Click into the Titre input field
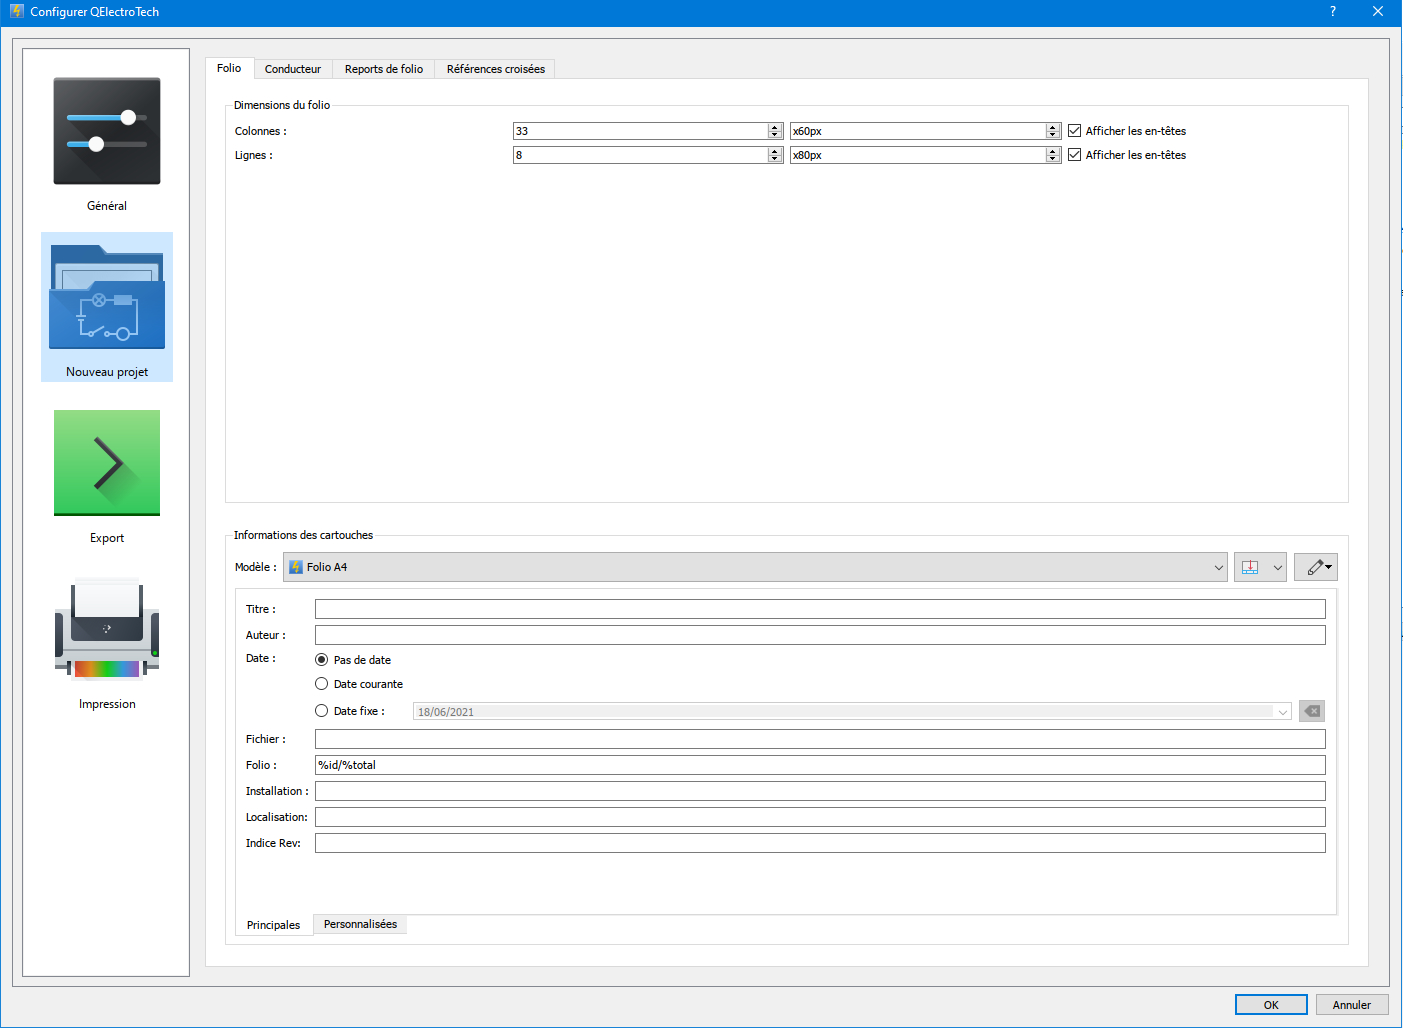The image size is (1403, 1028). point(820,609)
